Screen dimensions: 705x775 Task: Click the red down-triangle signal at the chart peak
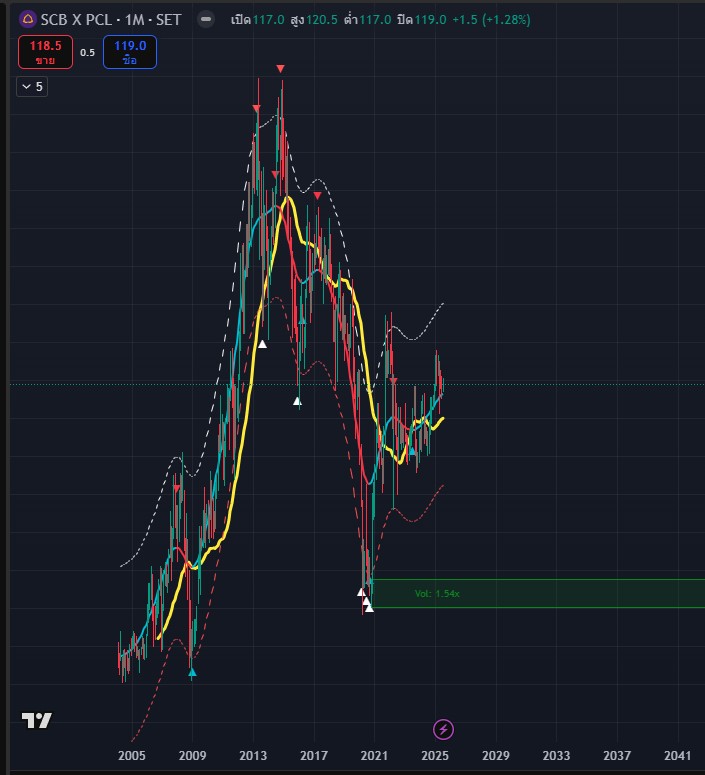[x=280, y=69]
